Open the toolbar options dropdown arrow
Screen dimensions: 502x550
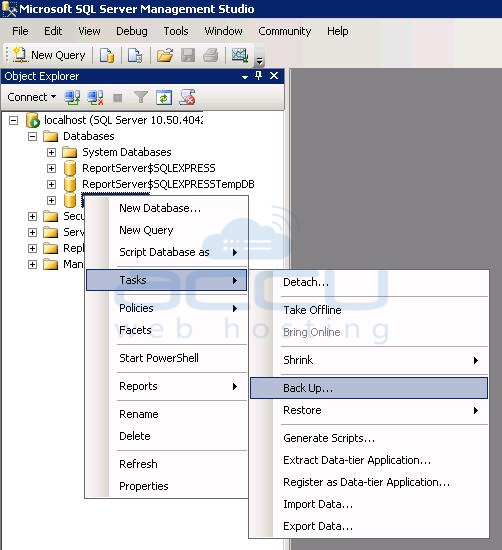[x=260, y=61]
